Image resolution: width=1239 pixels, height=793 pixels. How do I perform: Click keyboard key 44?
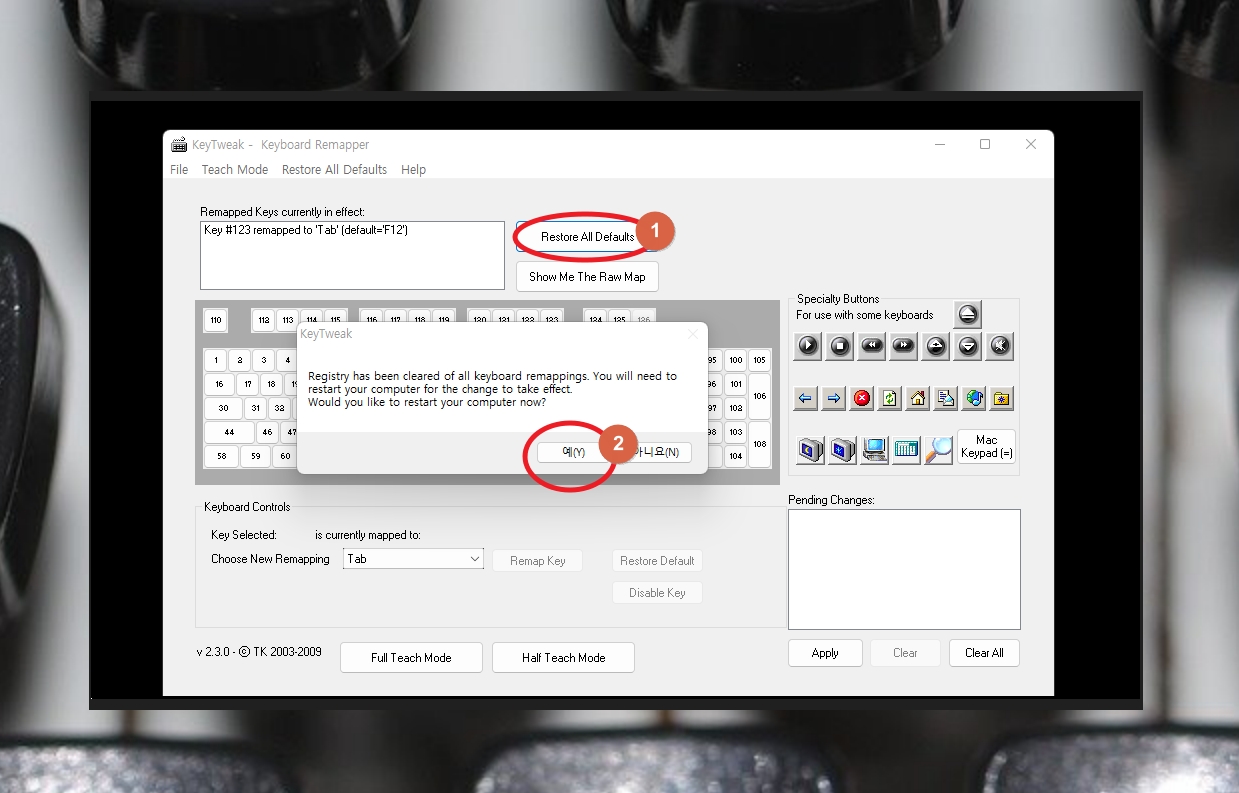229,432
